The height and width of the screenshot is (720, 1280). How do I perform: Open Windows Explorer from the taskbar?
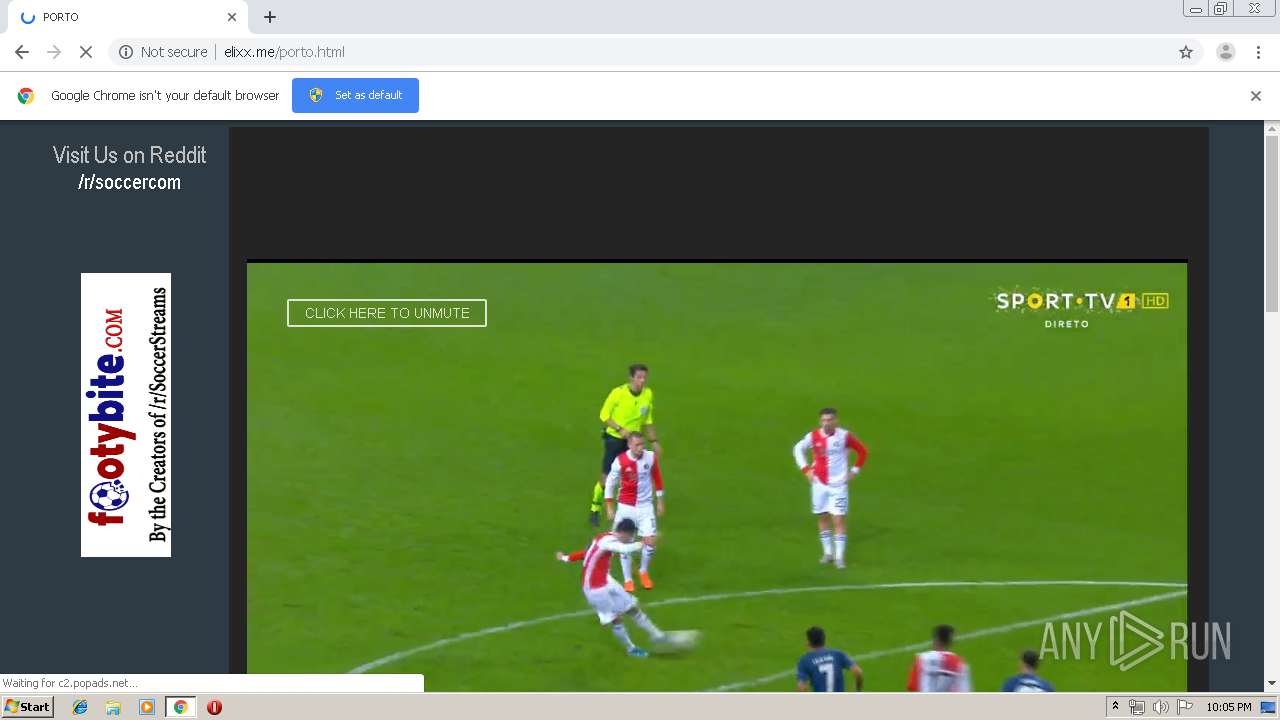click(113, 707)
